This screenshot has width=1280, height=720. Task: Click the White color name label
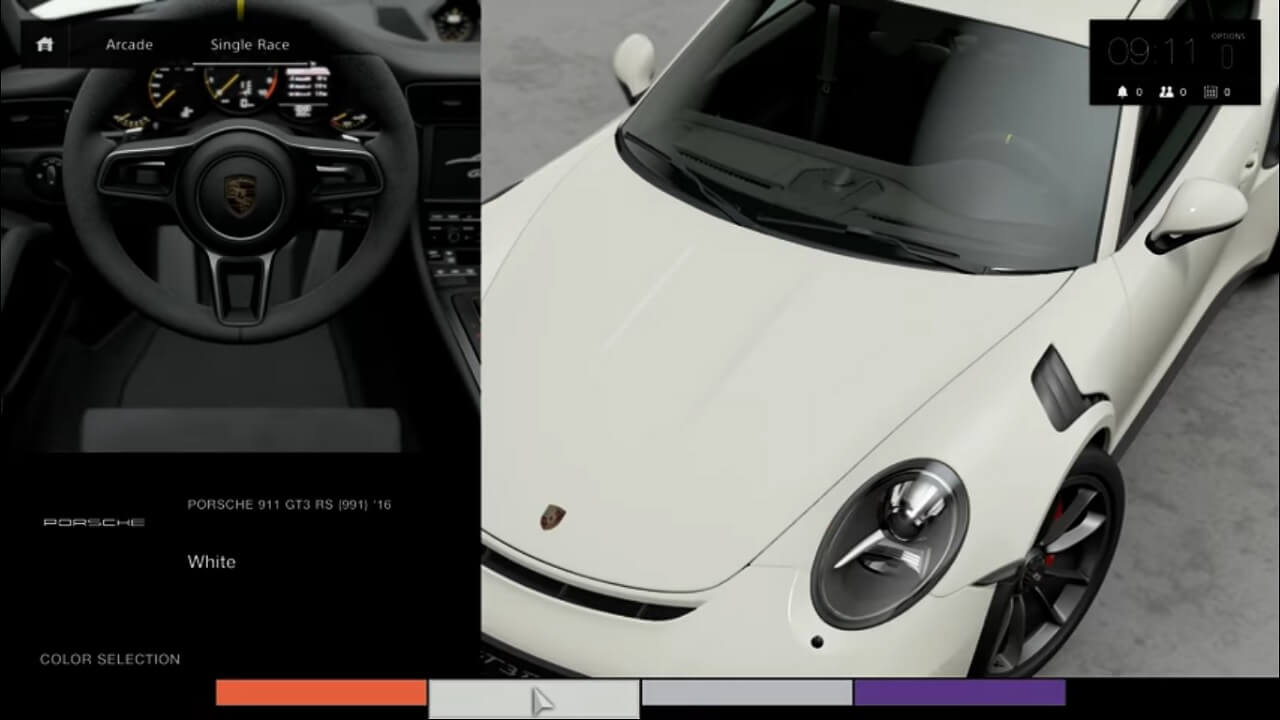point(211,562)
